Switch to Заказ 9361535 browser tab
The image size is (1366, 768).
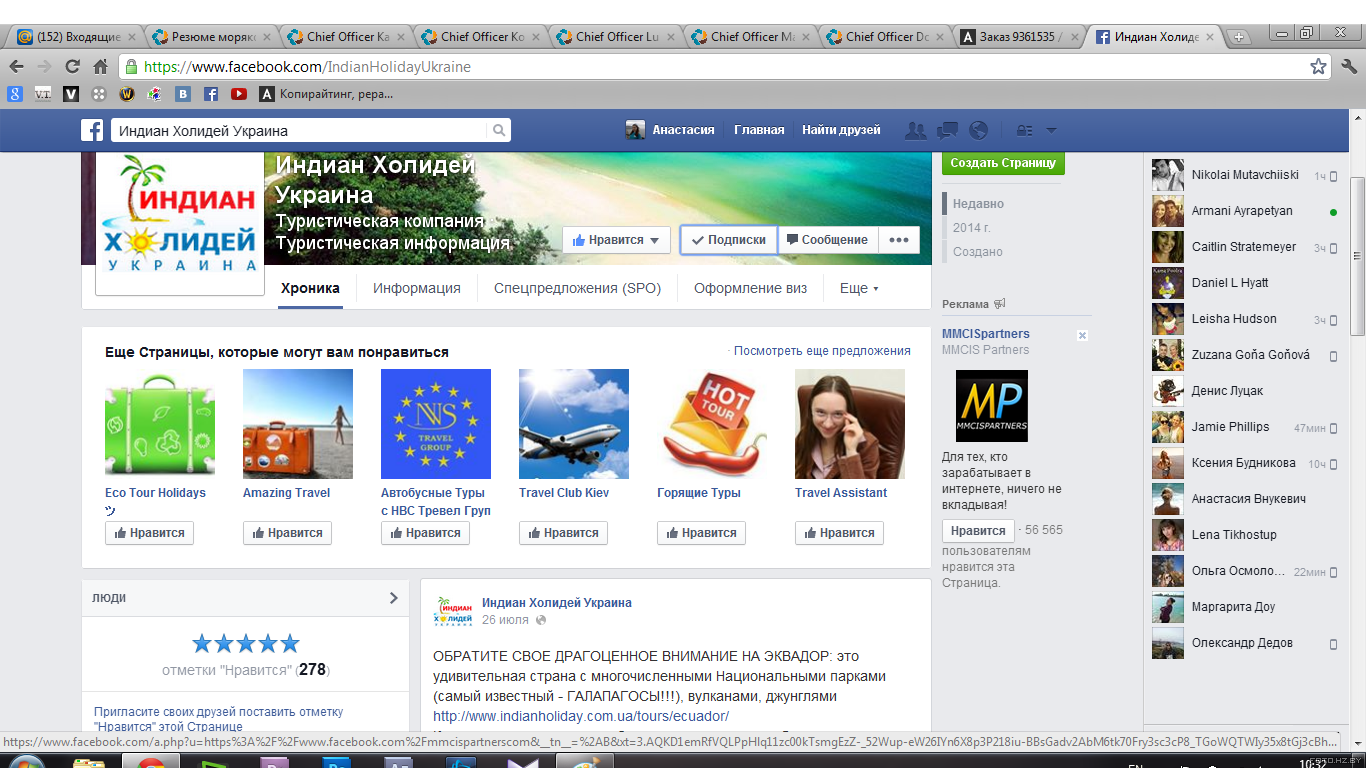tap(1017, 37)
